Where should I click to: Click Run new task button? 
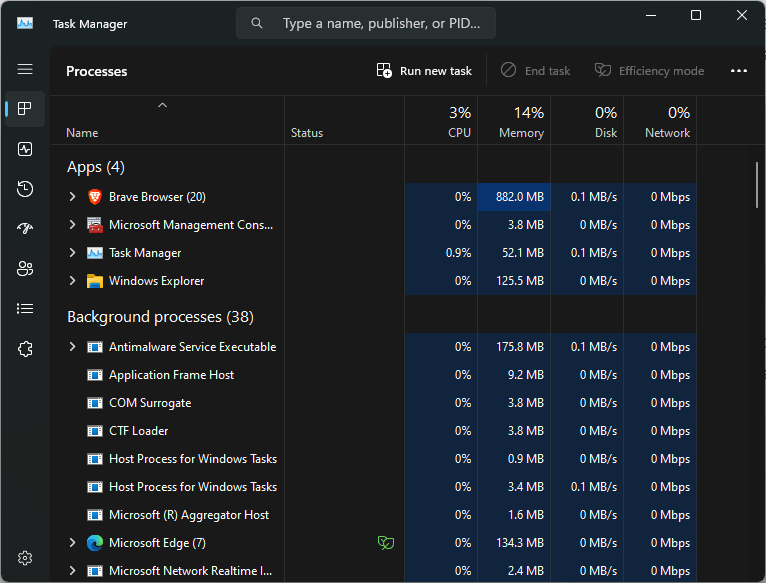coord(424,71)
